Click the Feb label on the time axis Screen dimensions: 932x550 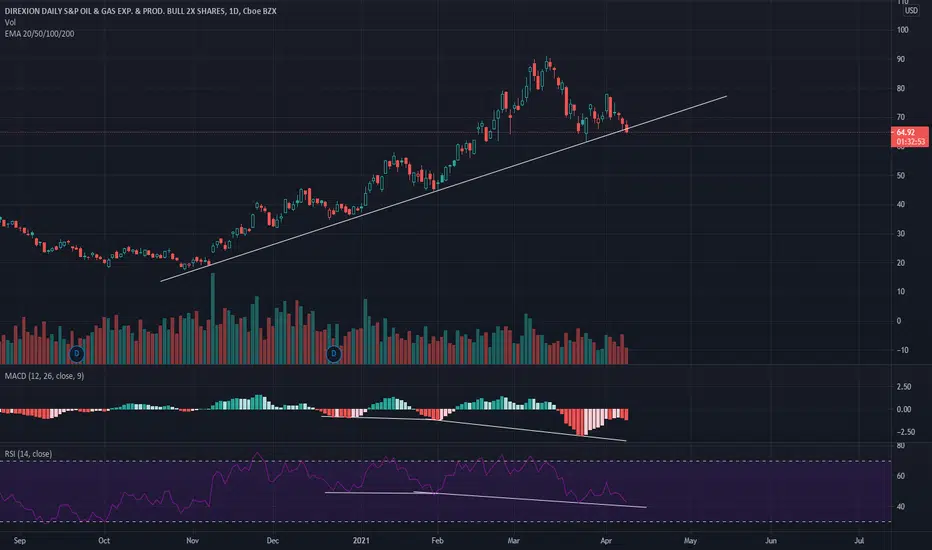coord(437,540)
